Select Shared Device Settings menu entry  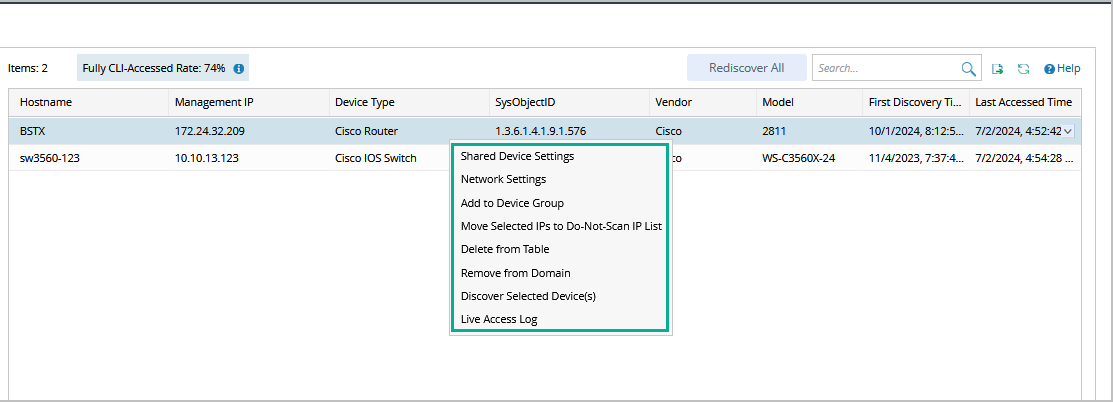[517, 156]
